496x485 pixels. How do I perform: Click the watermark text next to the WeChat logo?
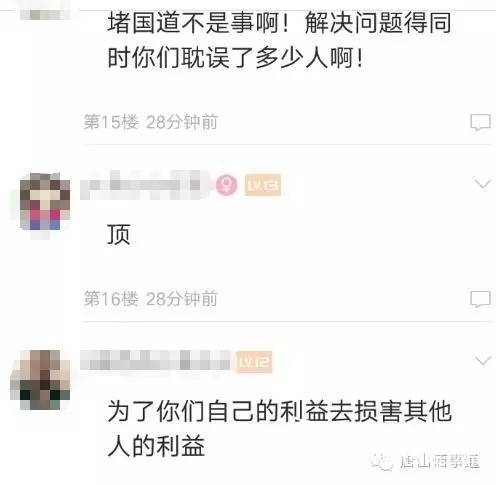(440, 462)
